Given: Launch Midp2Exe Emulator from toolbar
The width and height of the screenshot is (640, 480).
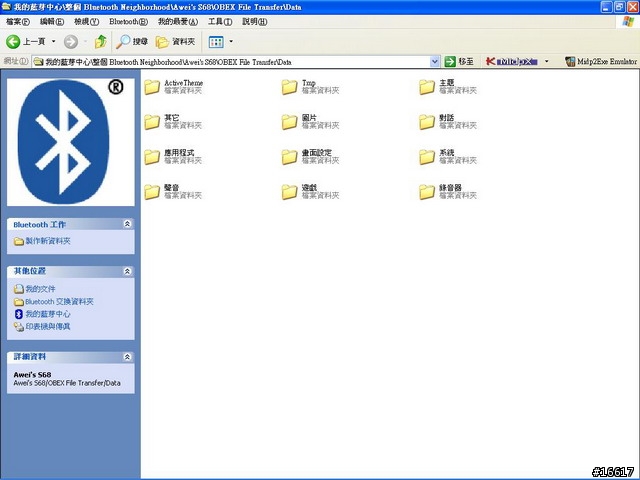Looking at the screenshot, I should [x=601, y=62].
